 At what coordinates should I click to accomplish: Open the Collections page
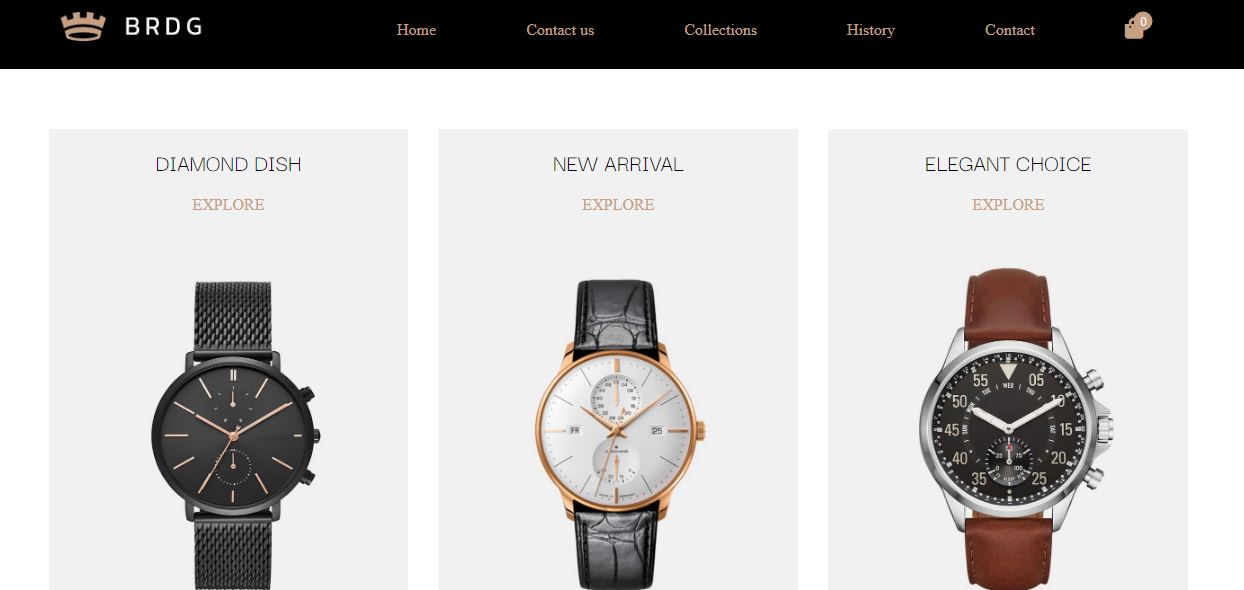[720, 30]
